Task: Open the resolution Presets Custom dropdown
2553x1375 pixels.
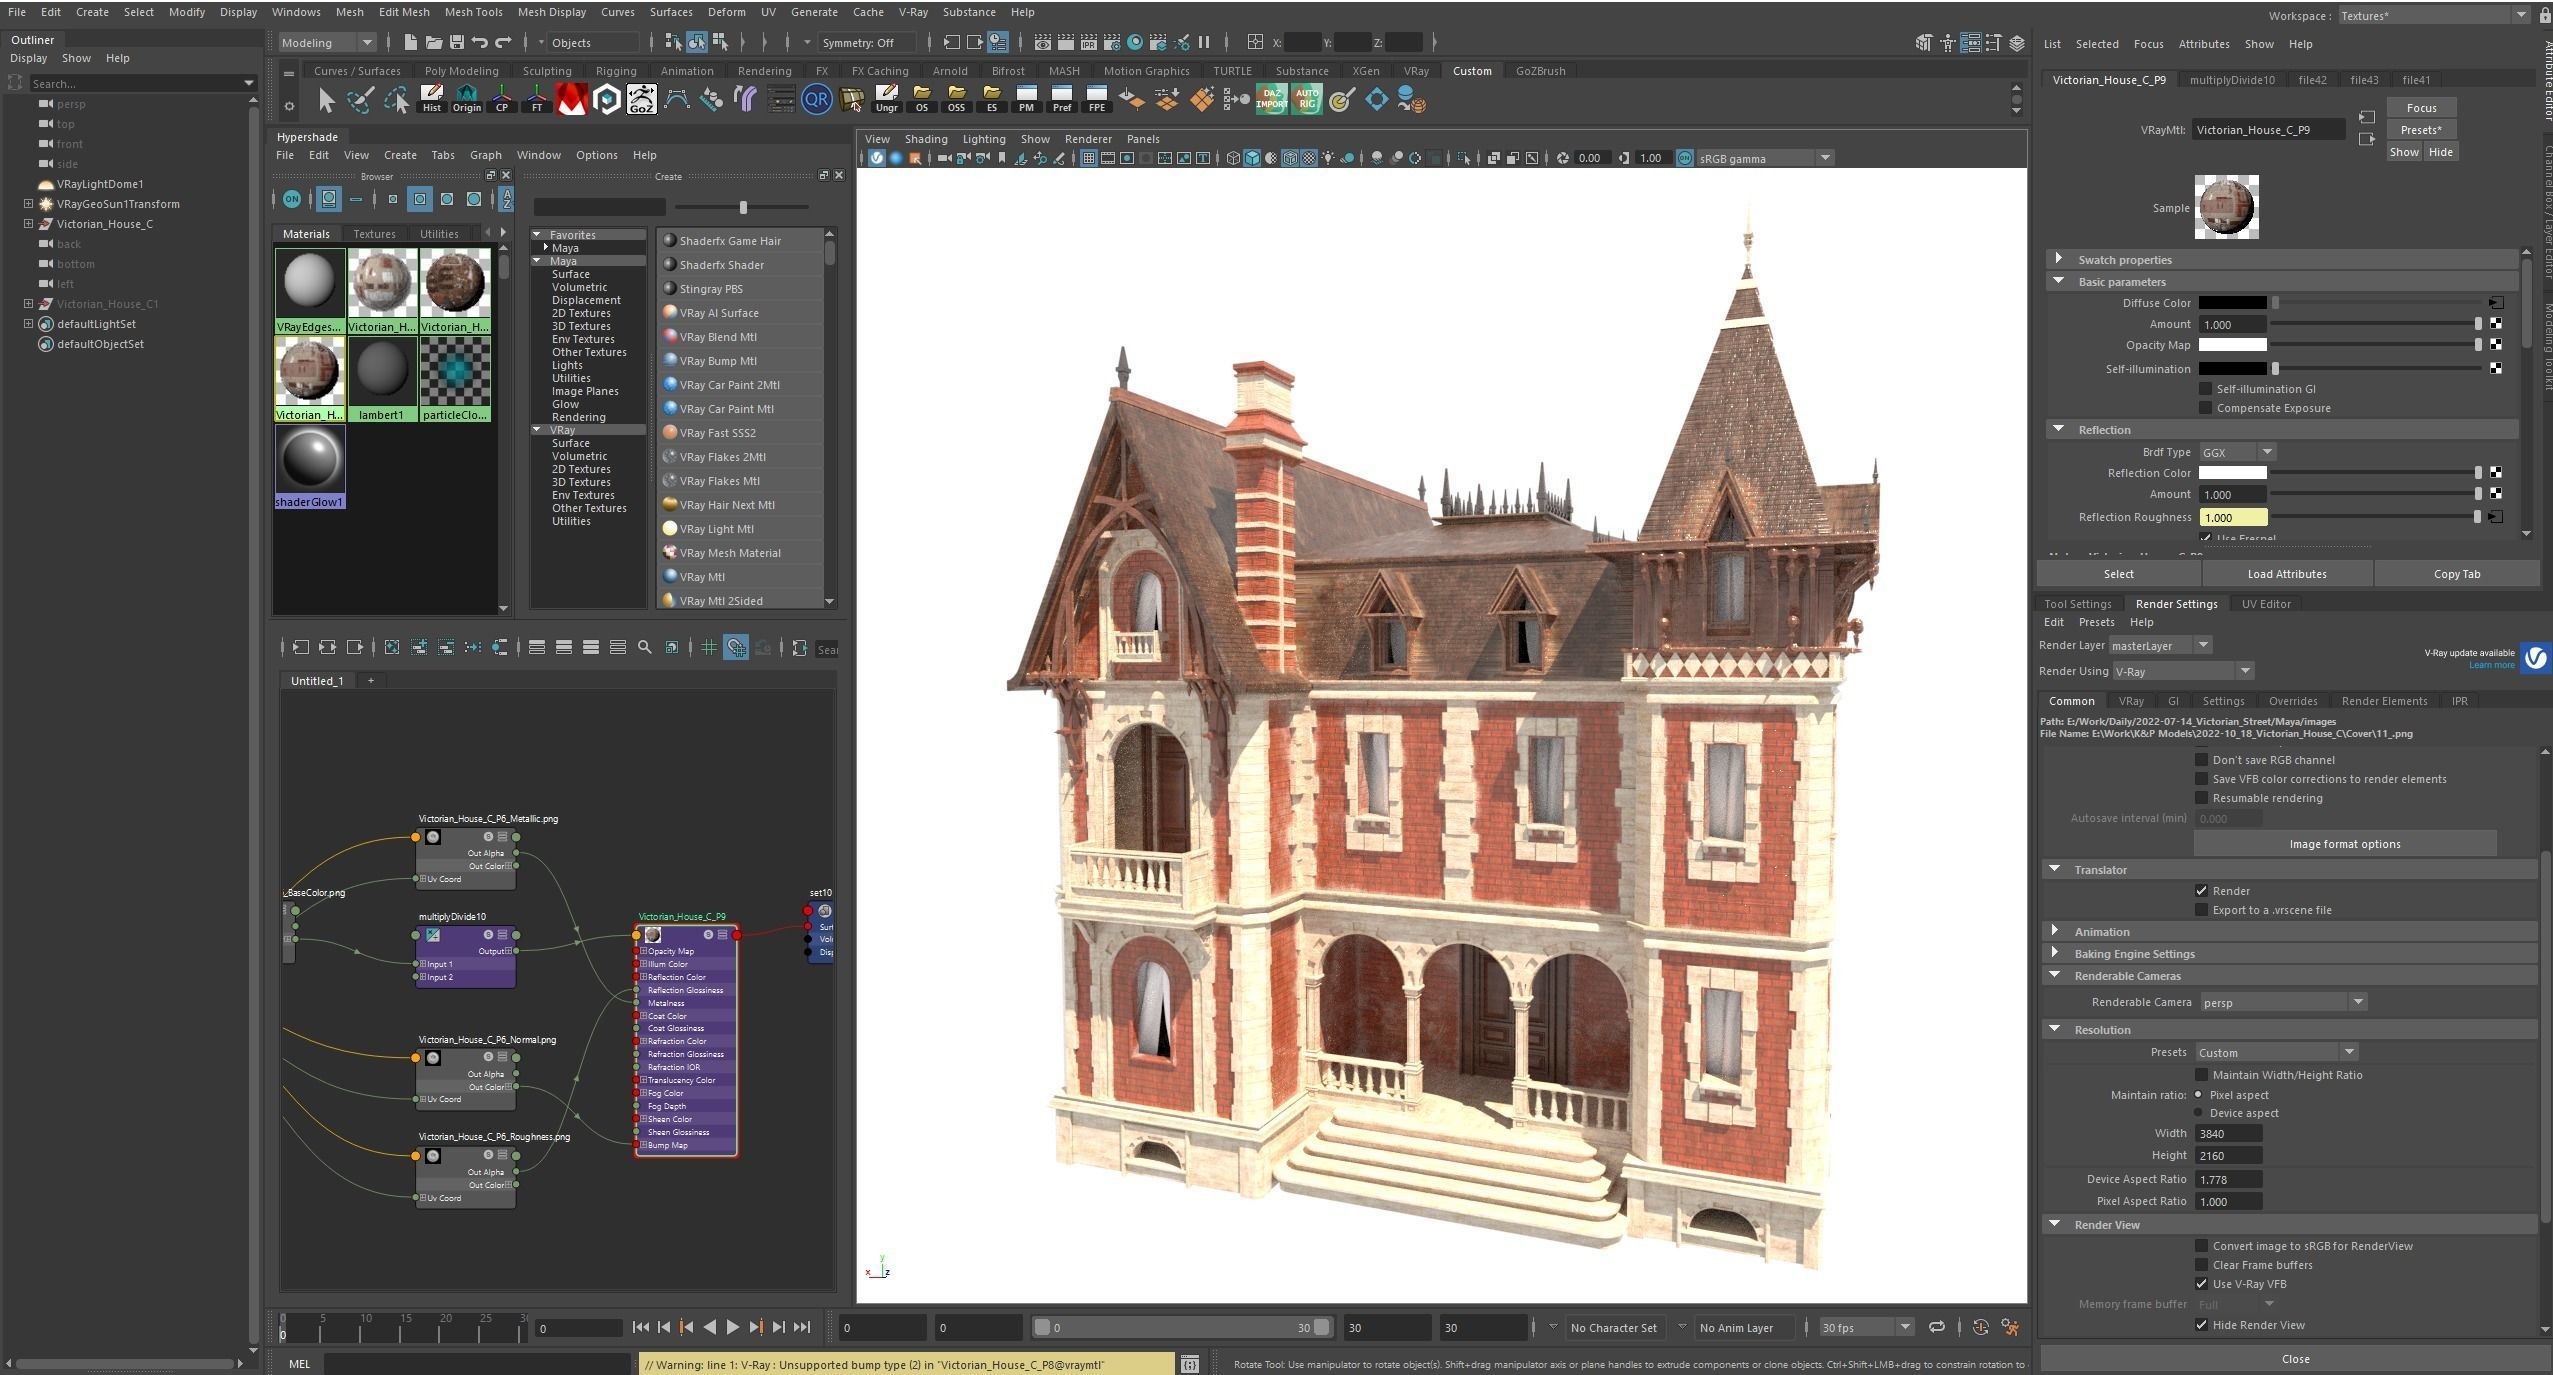Action: [x=2276, y=1052]
